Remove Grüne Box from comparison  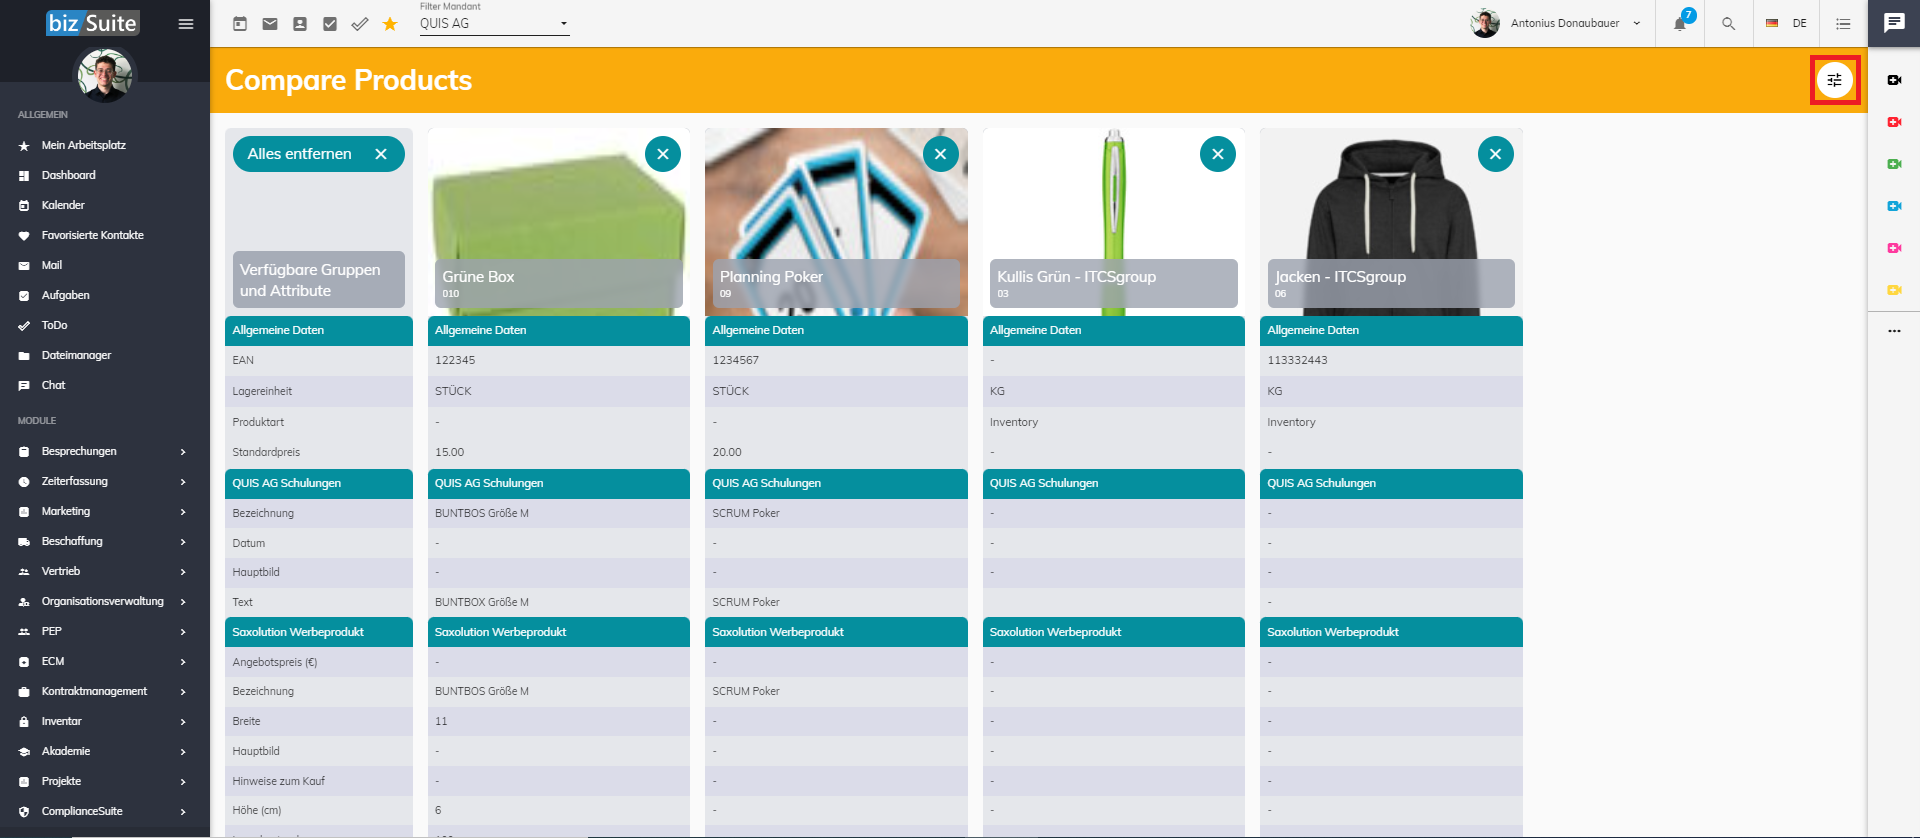click(663, 154)
